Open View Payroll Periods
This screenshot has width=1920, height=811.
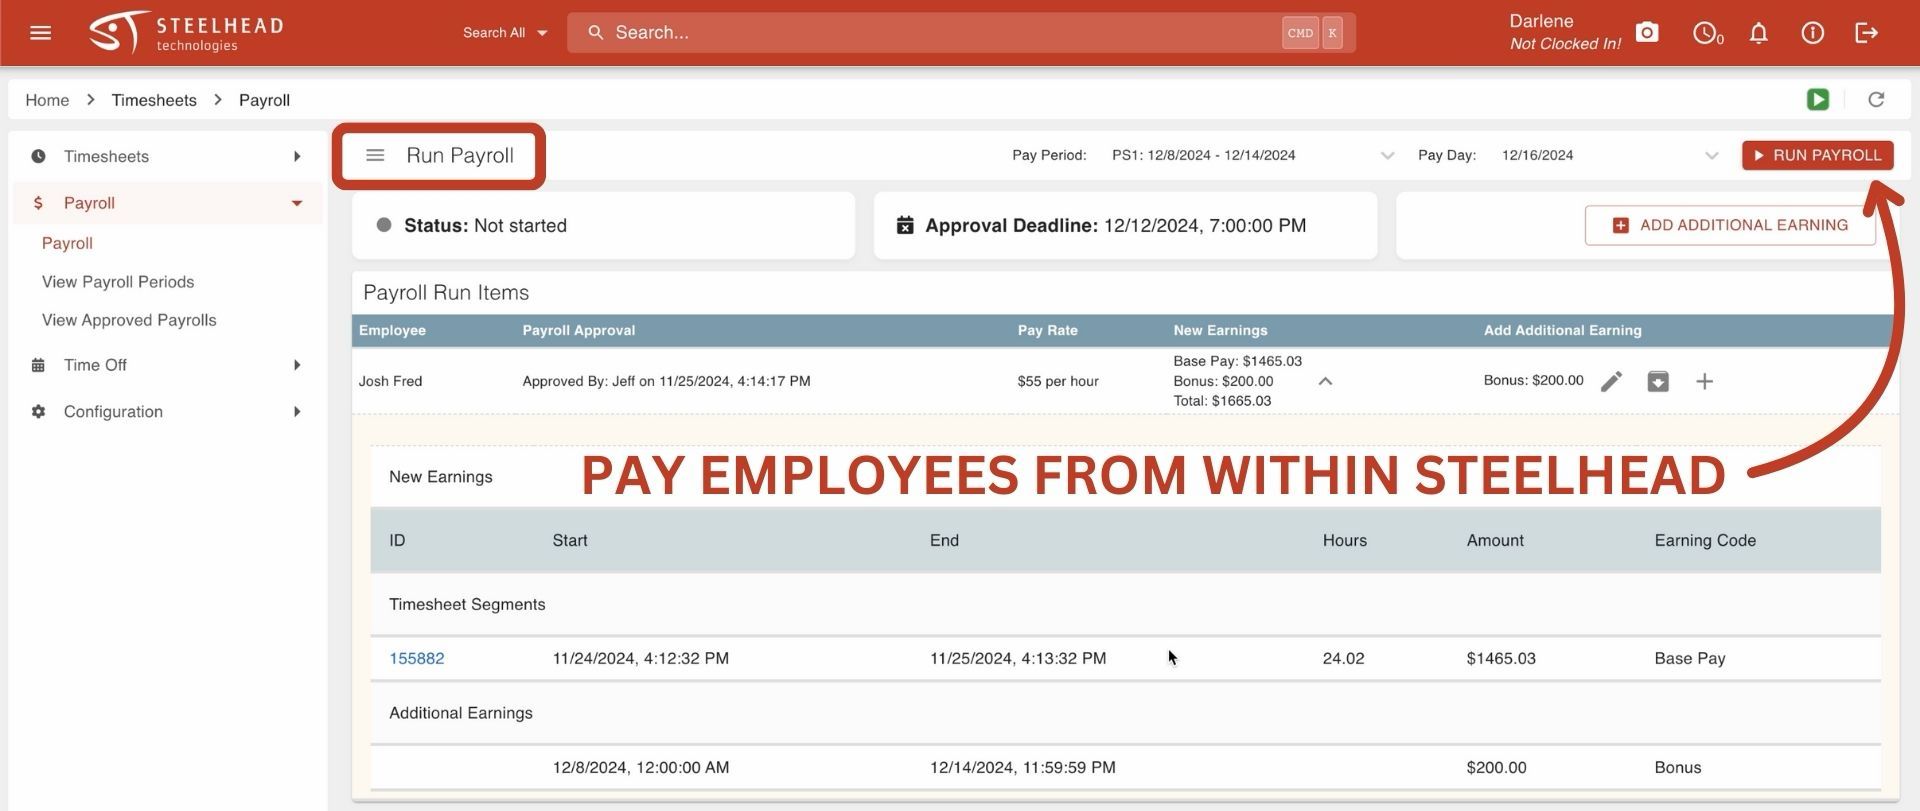[x=118, y=282]
